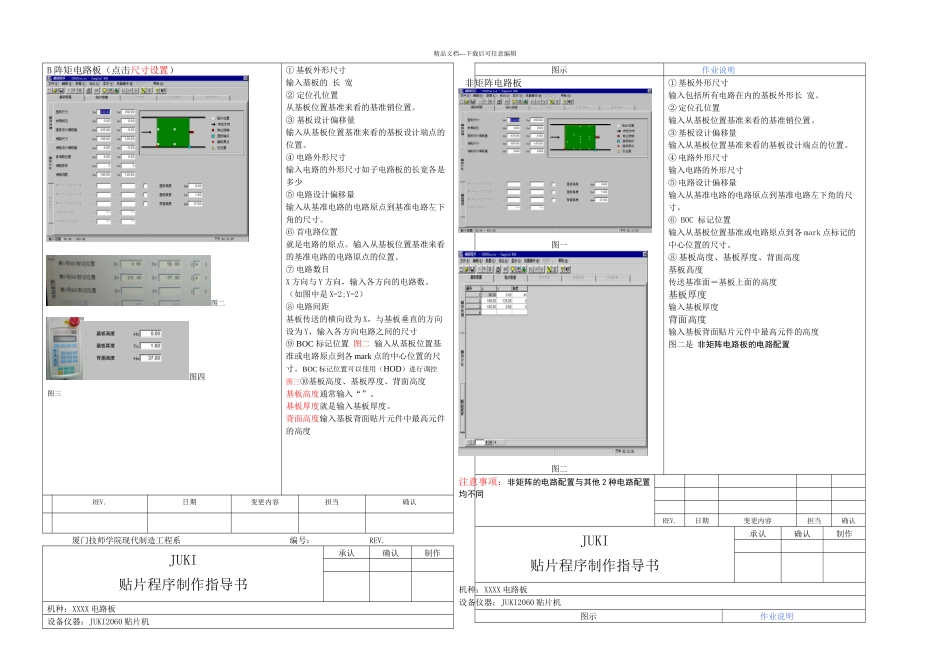Click the 厦门技师学院现代制造工程系 text
This screenshot has width=950, height=672.
(x=126, y=540)
